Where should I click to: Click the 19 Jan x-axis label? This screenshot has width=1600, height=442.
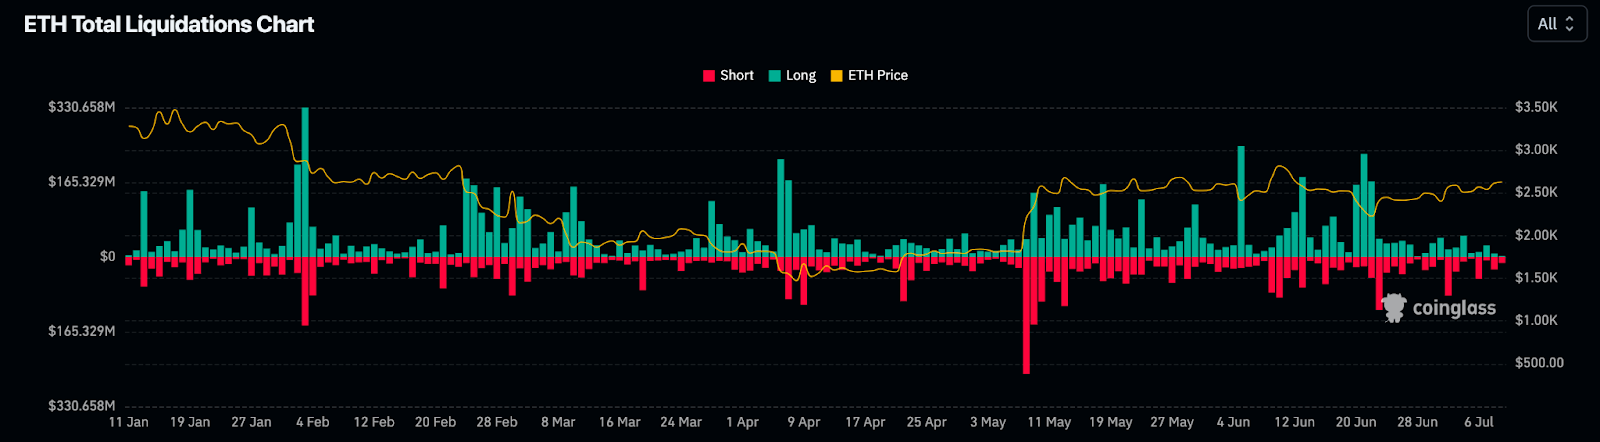coord(190,422)
